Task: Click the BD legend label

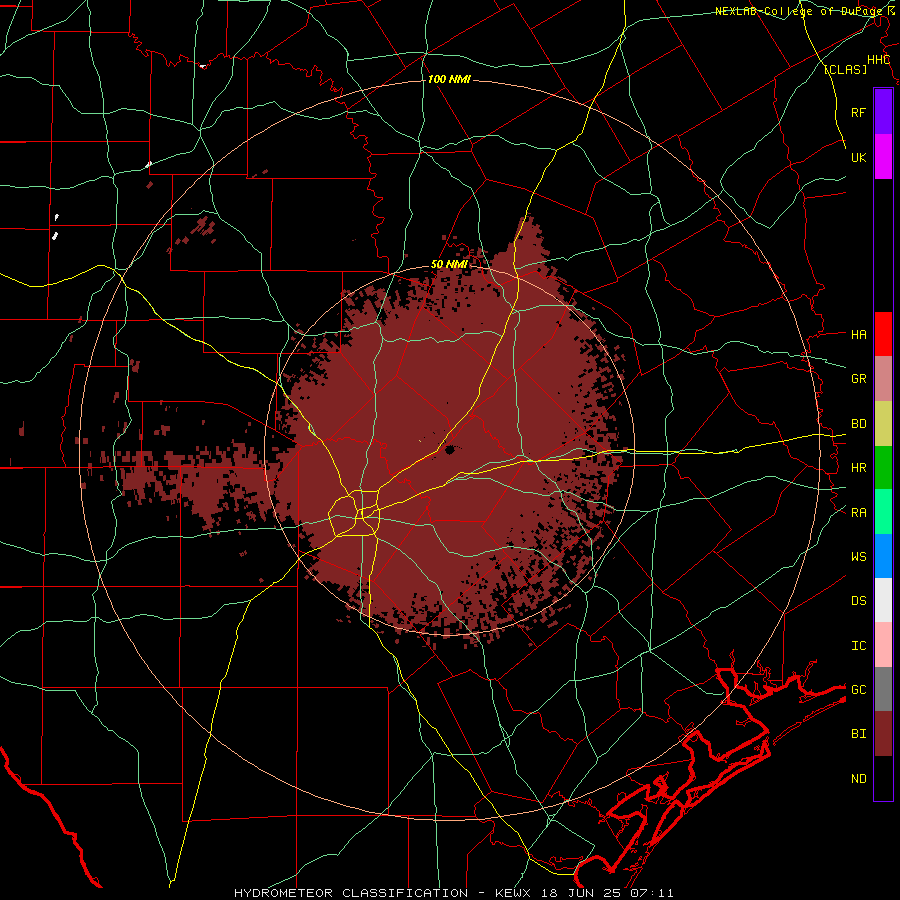Action: [x=858, y=424]
